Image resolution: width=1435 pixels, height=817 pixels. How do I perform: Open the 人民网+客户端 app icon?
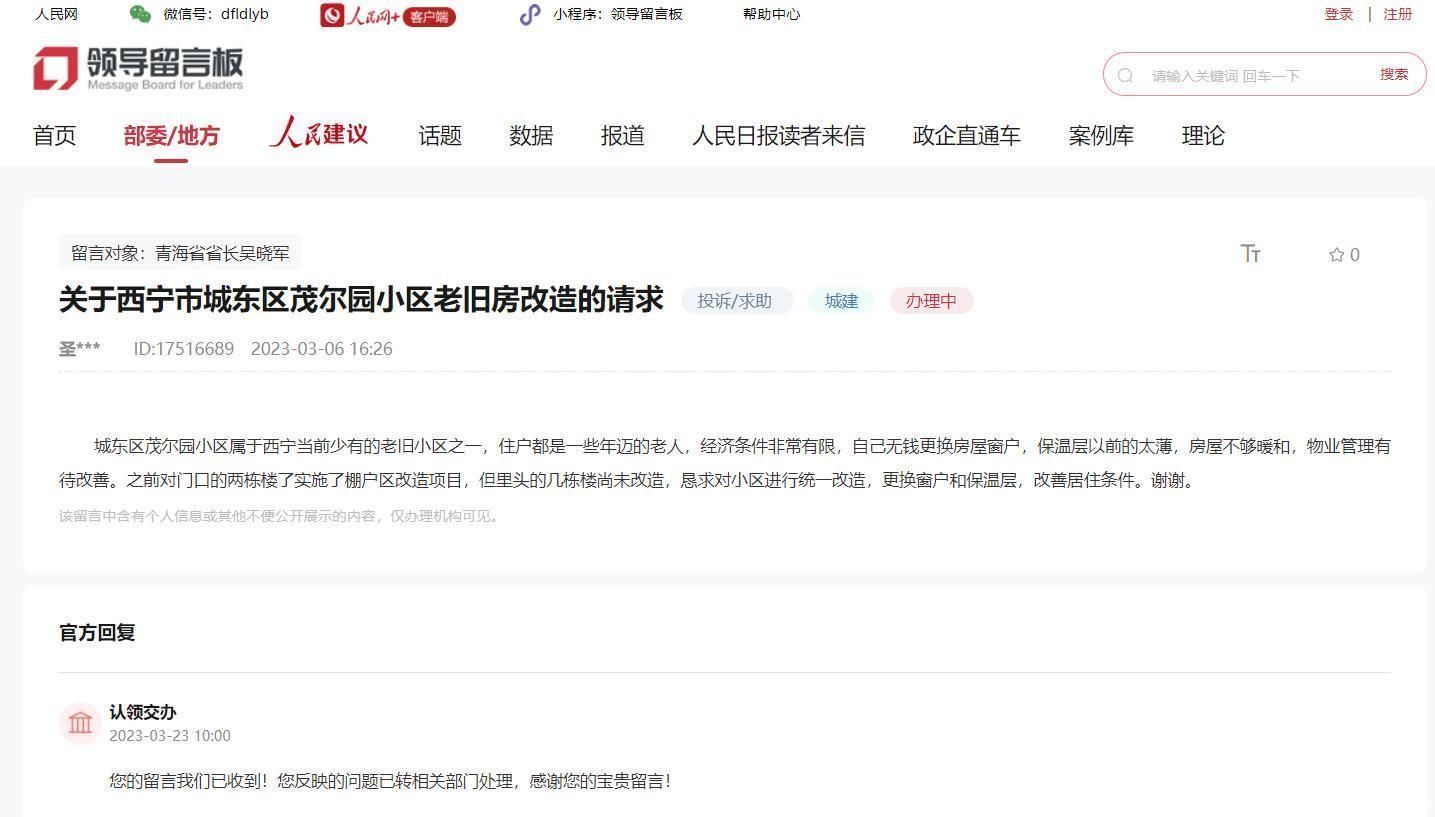[x=388, y=15]
